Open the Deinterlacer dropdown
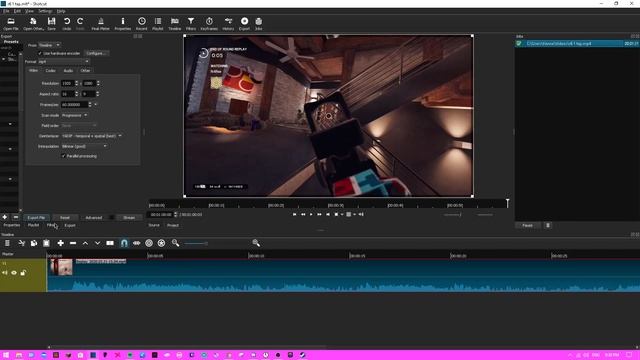 click(91, 136)
